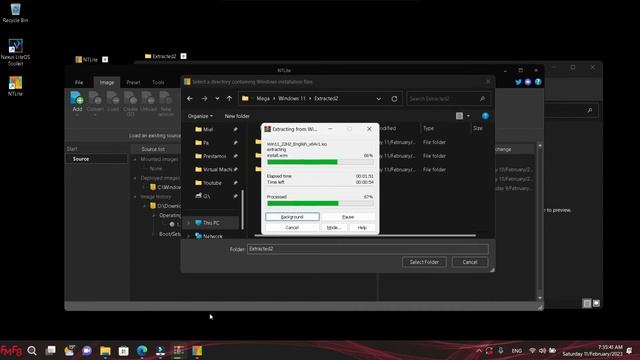This screenshot has height=360, width=640.
Task: Go up one folder level
Action: coord(229,98)
